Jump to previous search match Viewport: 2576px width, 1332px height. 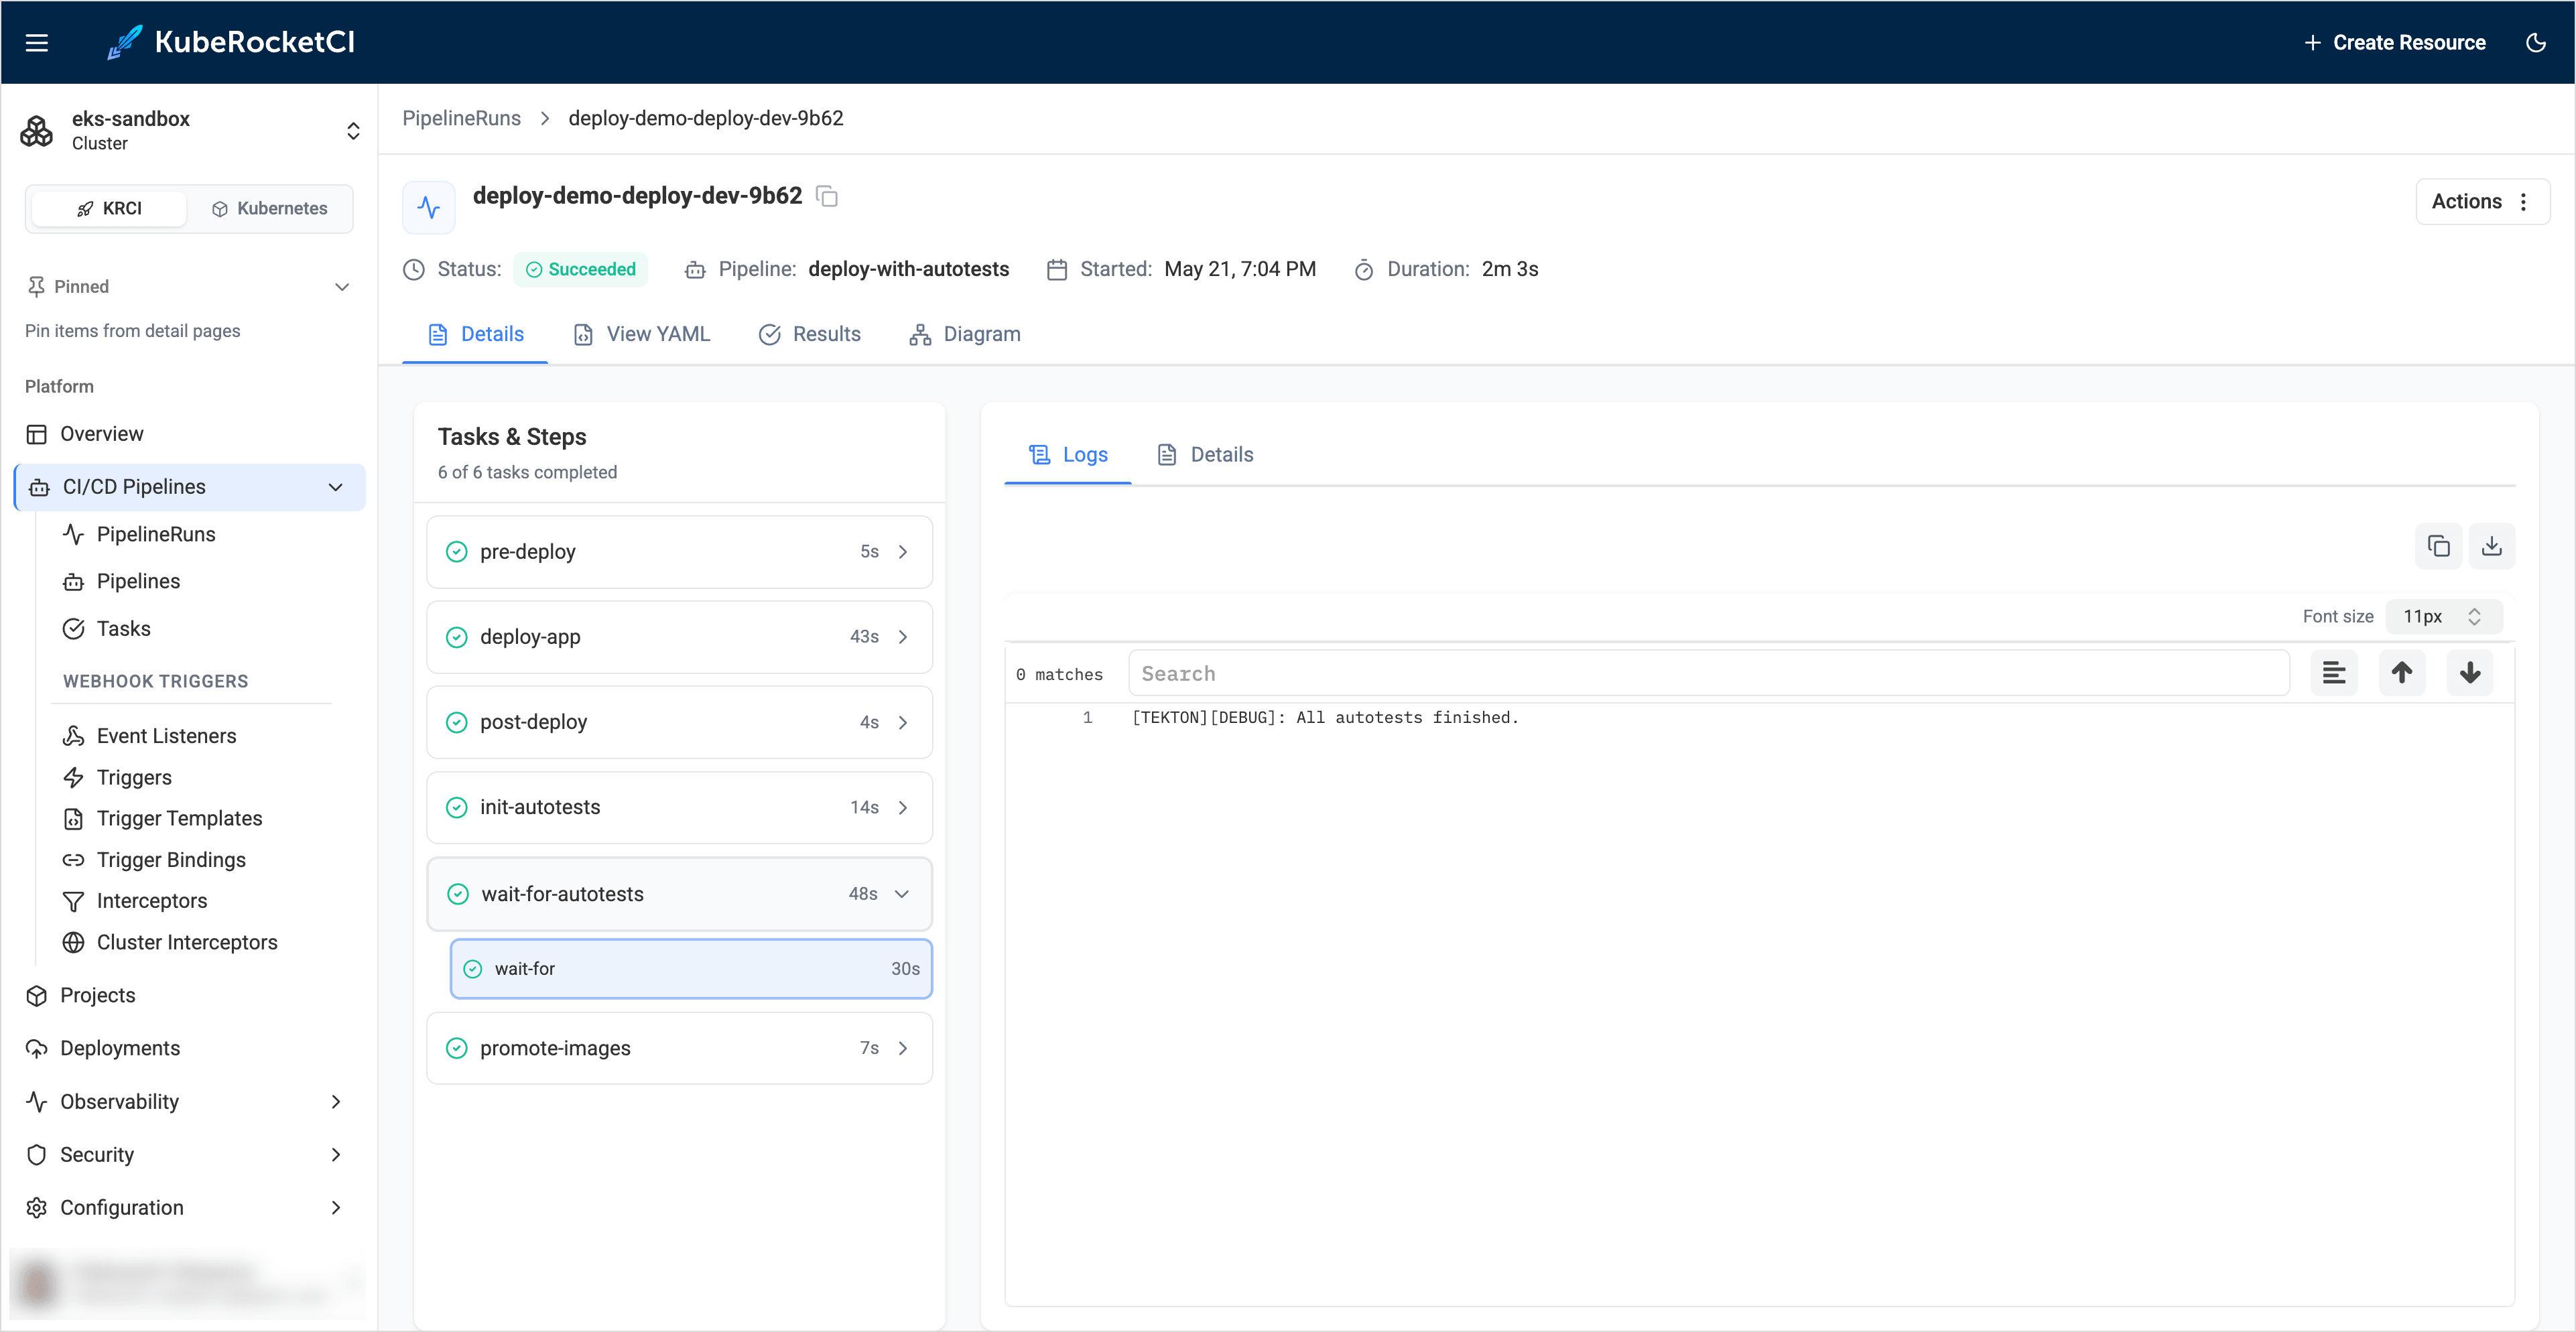[2401, 673]
